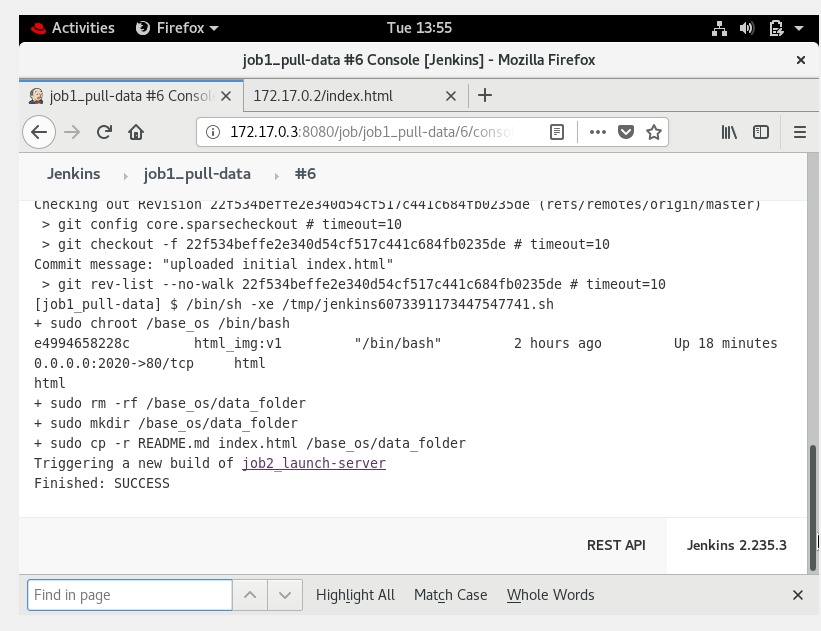Click the "git rev-list --no-walk" line
This screenshot has height=631, width=821.
[x=353, y=284]
